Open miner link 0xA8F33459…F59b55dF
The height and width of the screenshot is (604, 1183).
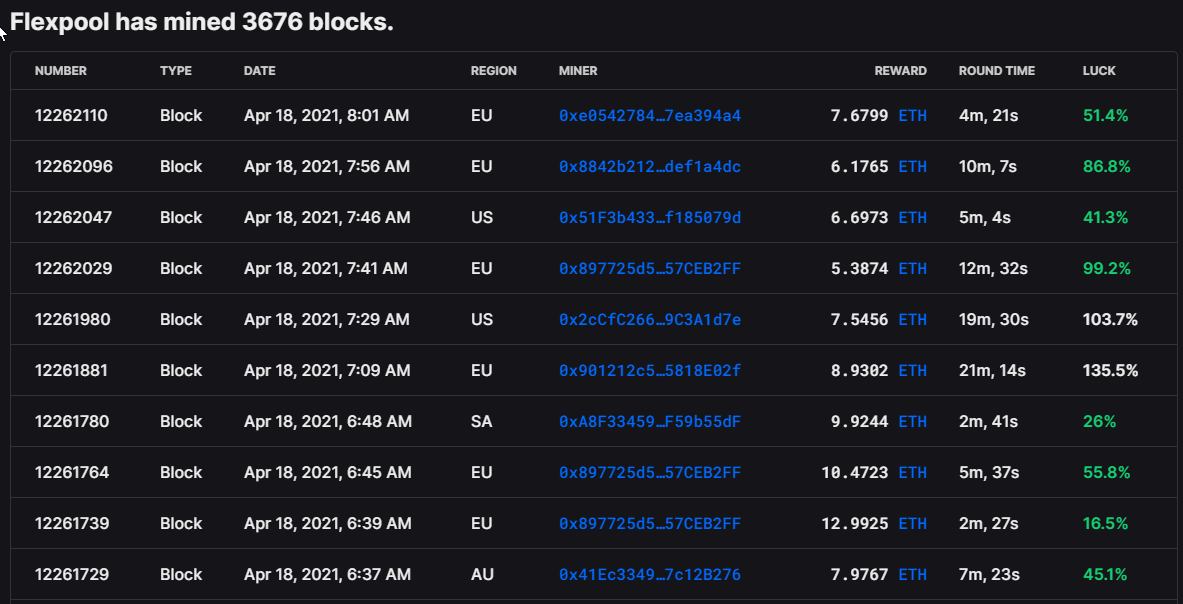pyautogui.click(x=650, y=422)
